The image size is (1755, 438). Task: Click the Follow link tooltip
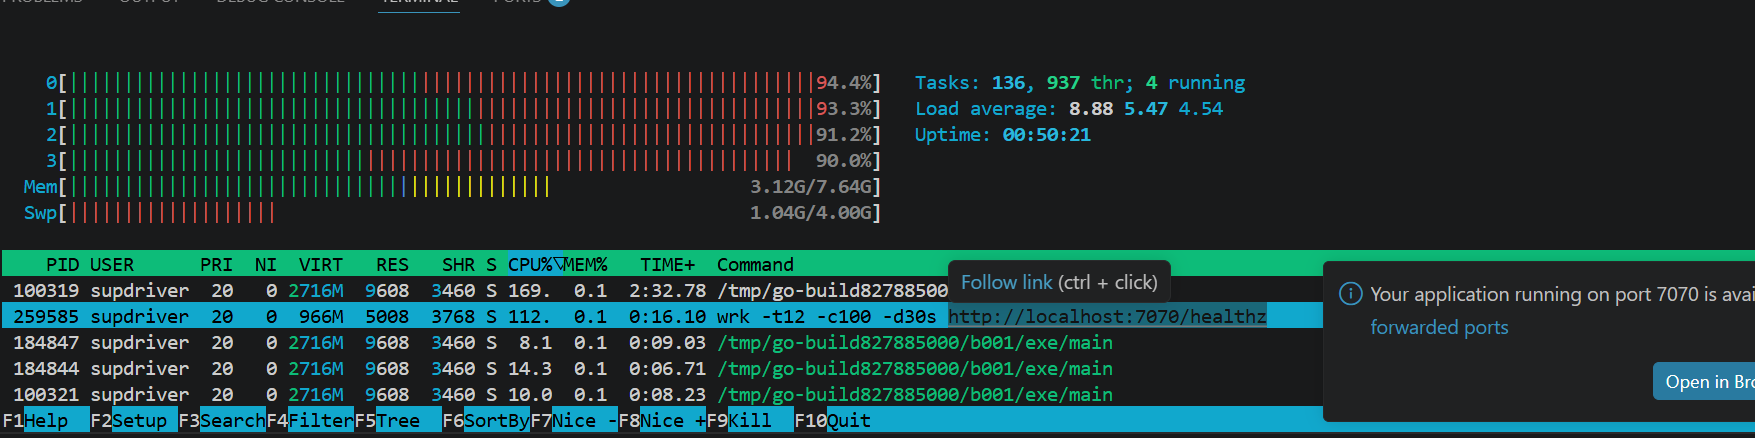(1059, 282)
